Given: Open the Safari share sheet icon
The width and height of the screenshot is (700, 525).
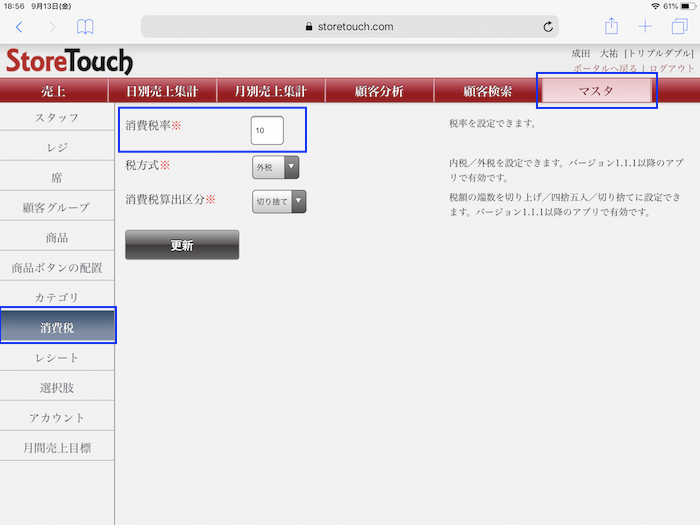Looking at the screenshot, I should 612,27.
